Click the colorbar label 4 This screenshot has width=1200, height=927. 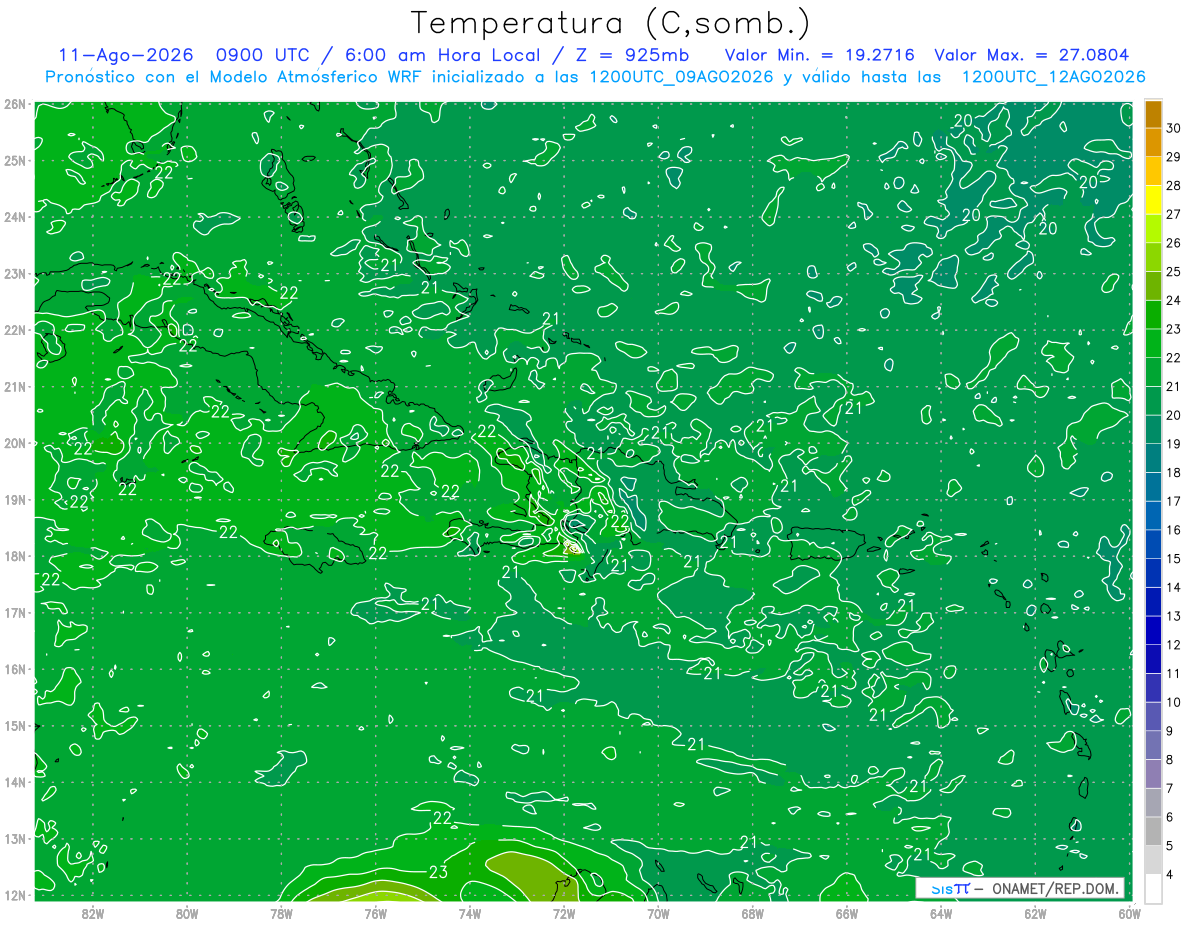[x=1170, y=875]
